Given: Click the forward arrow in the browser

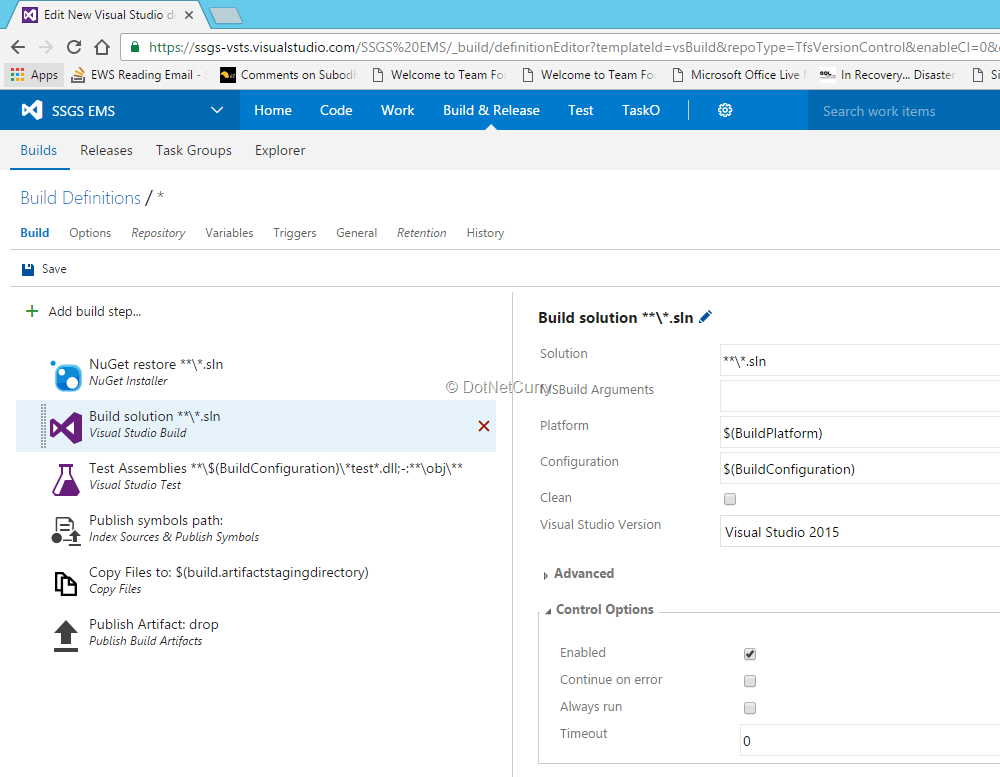Looking at the screenshot, I should tap(46, 47).
